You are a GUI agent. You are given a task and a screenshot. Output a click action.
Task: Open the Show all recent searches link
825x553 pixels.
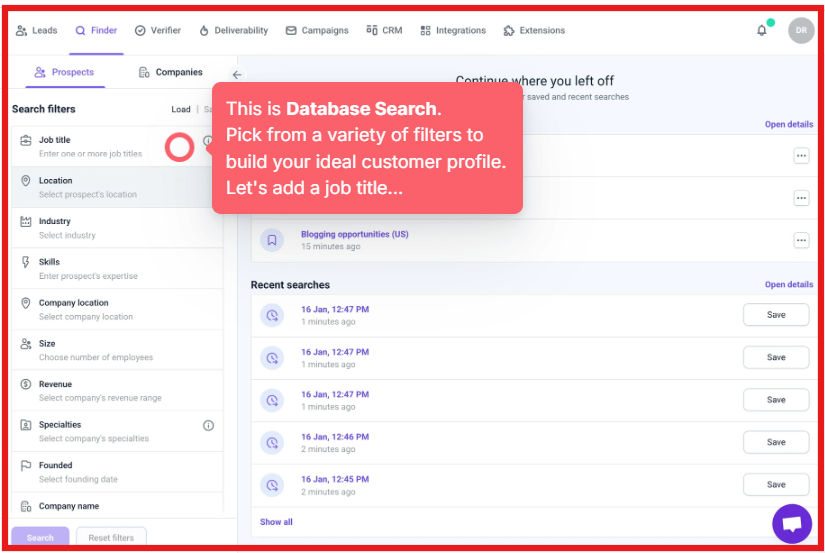coord(276,521)
